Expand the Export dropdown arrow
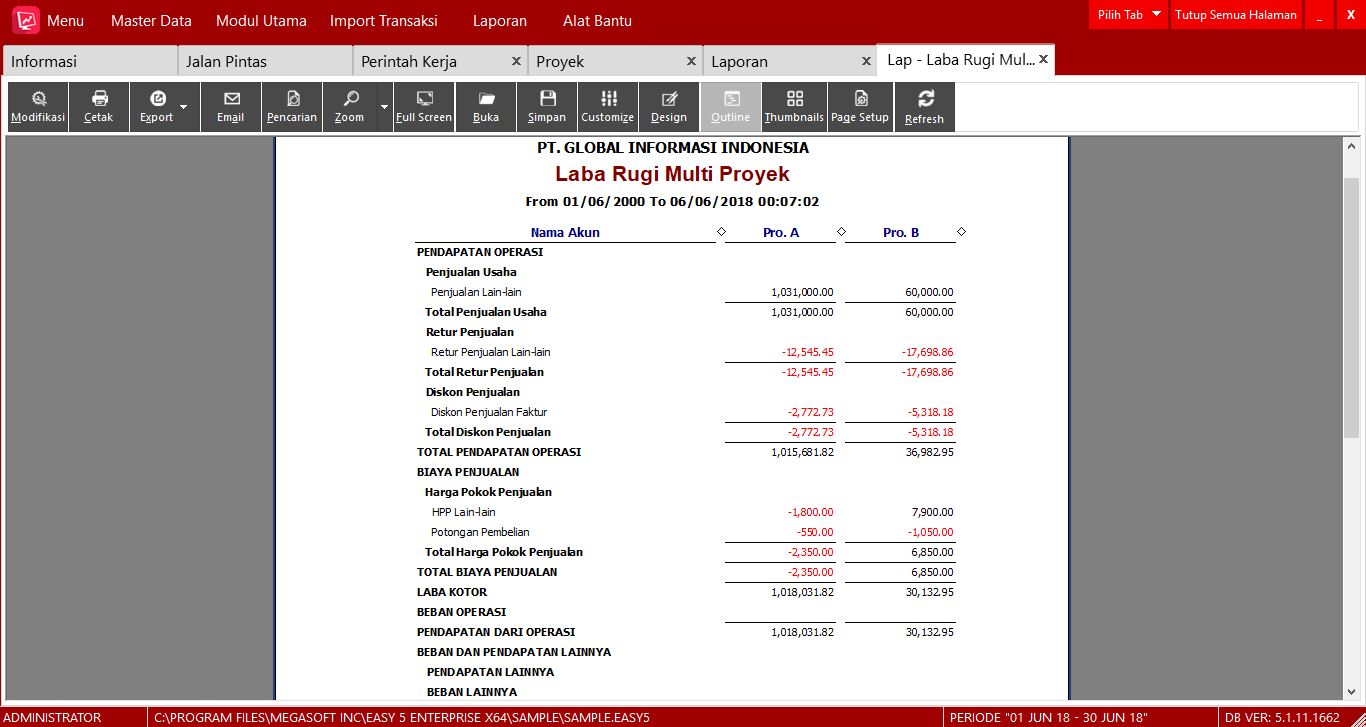Image resolution: width=1366 pixels, height=727 pixels. point(184,106)
